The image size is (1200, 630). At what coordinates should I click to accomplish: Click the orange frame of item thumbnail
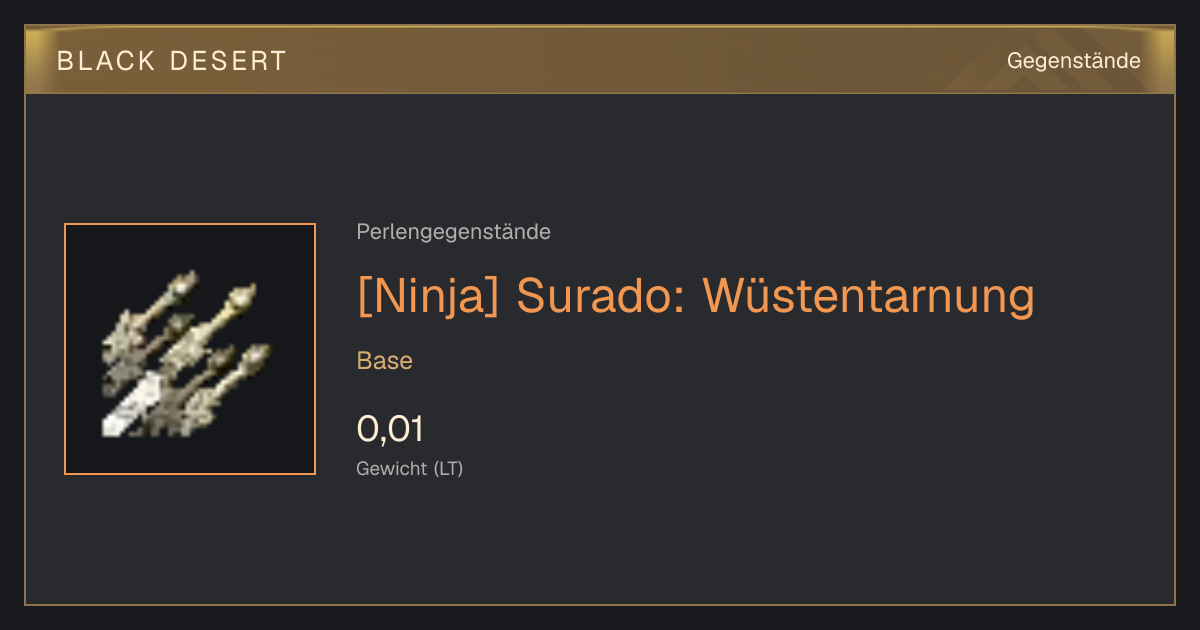190,224
